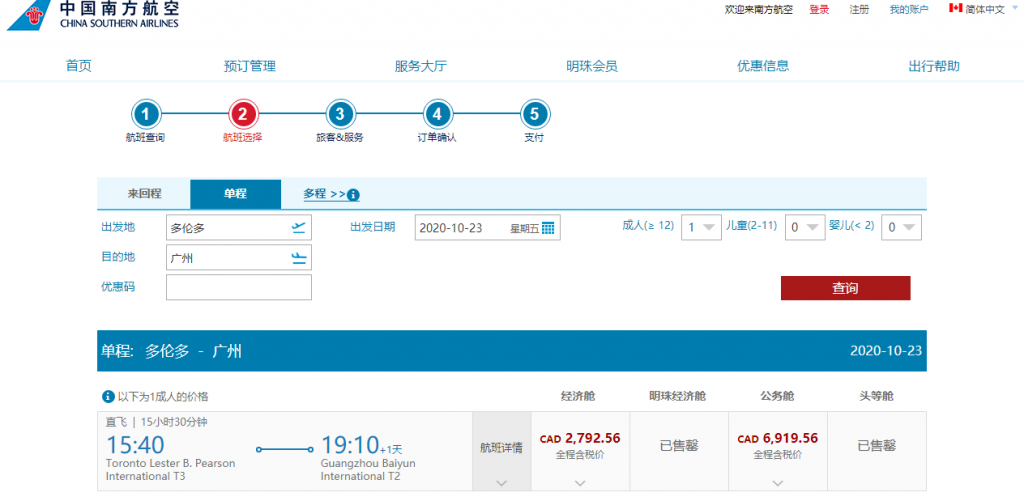1024x501 pixels.
Task: Open the 首页 home menu
Action: coord(79,66)
